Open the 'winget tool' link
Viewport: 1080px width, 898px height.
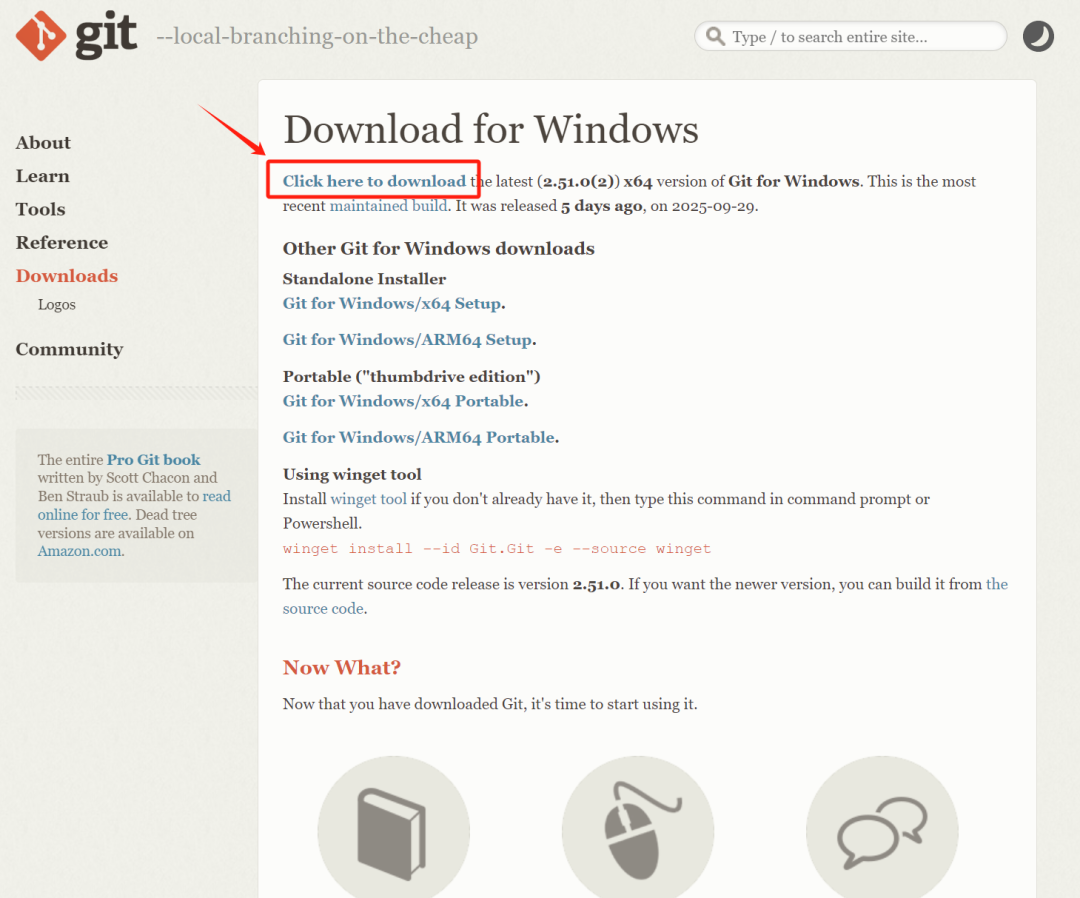tap(368, 499)
